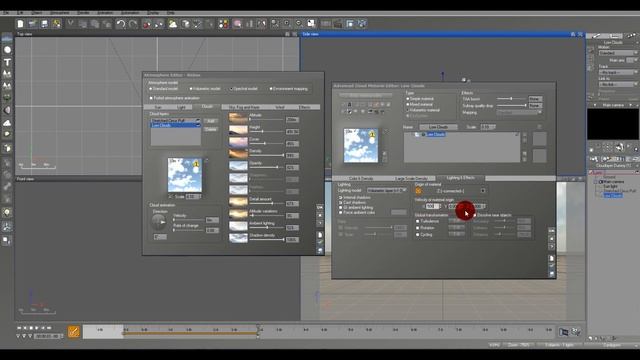Click the Redo arrow in the toolbar

click(x=133, y=24)
